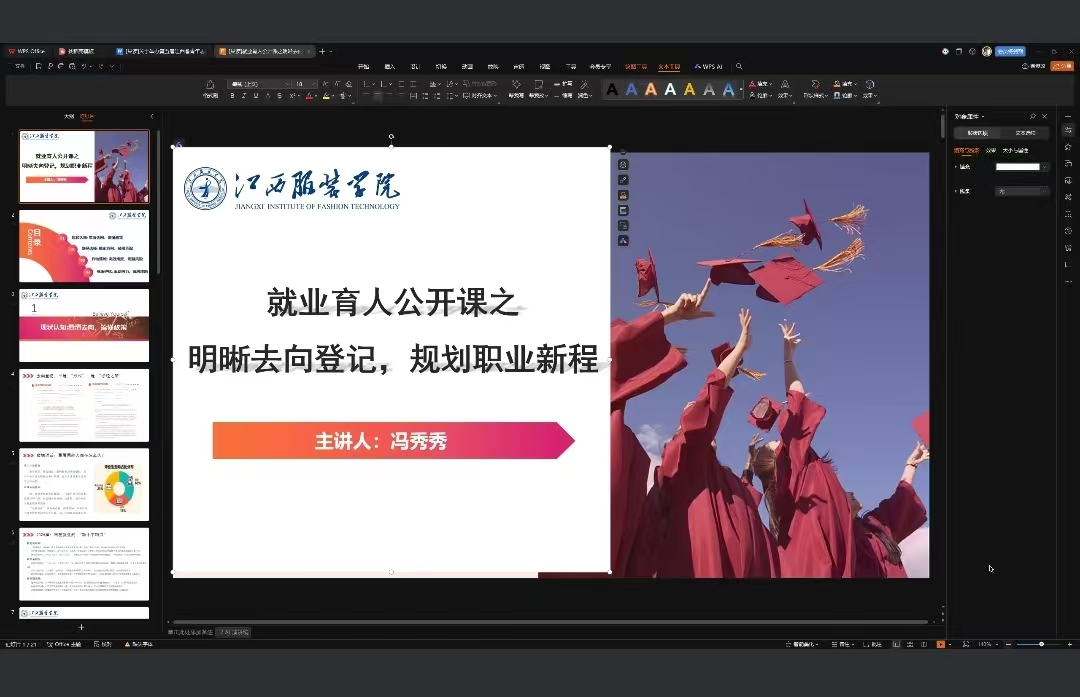Toggle slide sorter view in status bar
This screenshot has width=1080, height=697.
[x=910, y=644]
